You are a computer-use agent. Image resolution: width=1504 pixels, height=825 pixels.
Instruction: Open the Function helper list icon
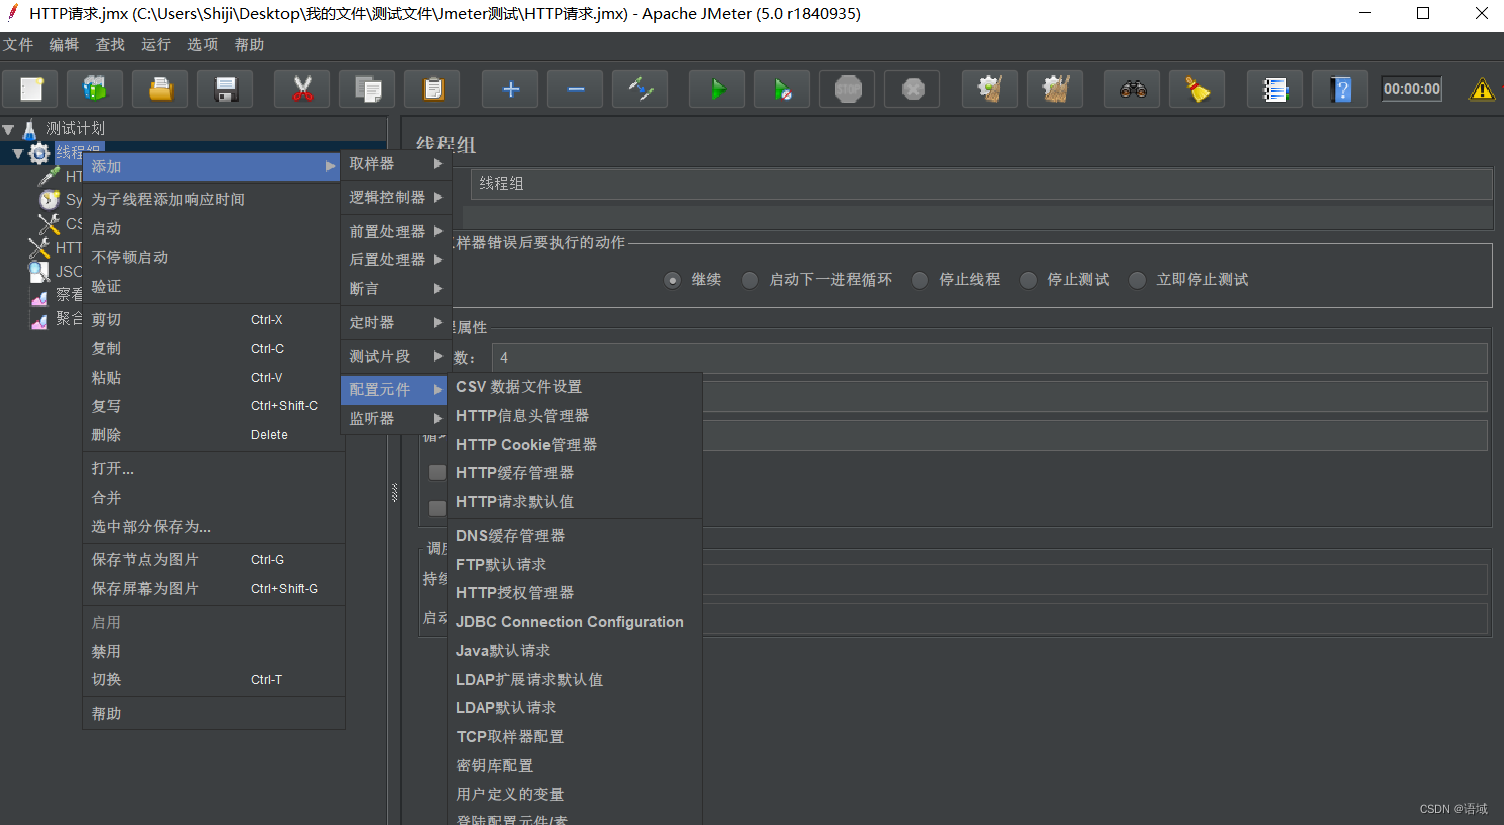(1275, 89)
